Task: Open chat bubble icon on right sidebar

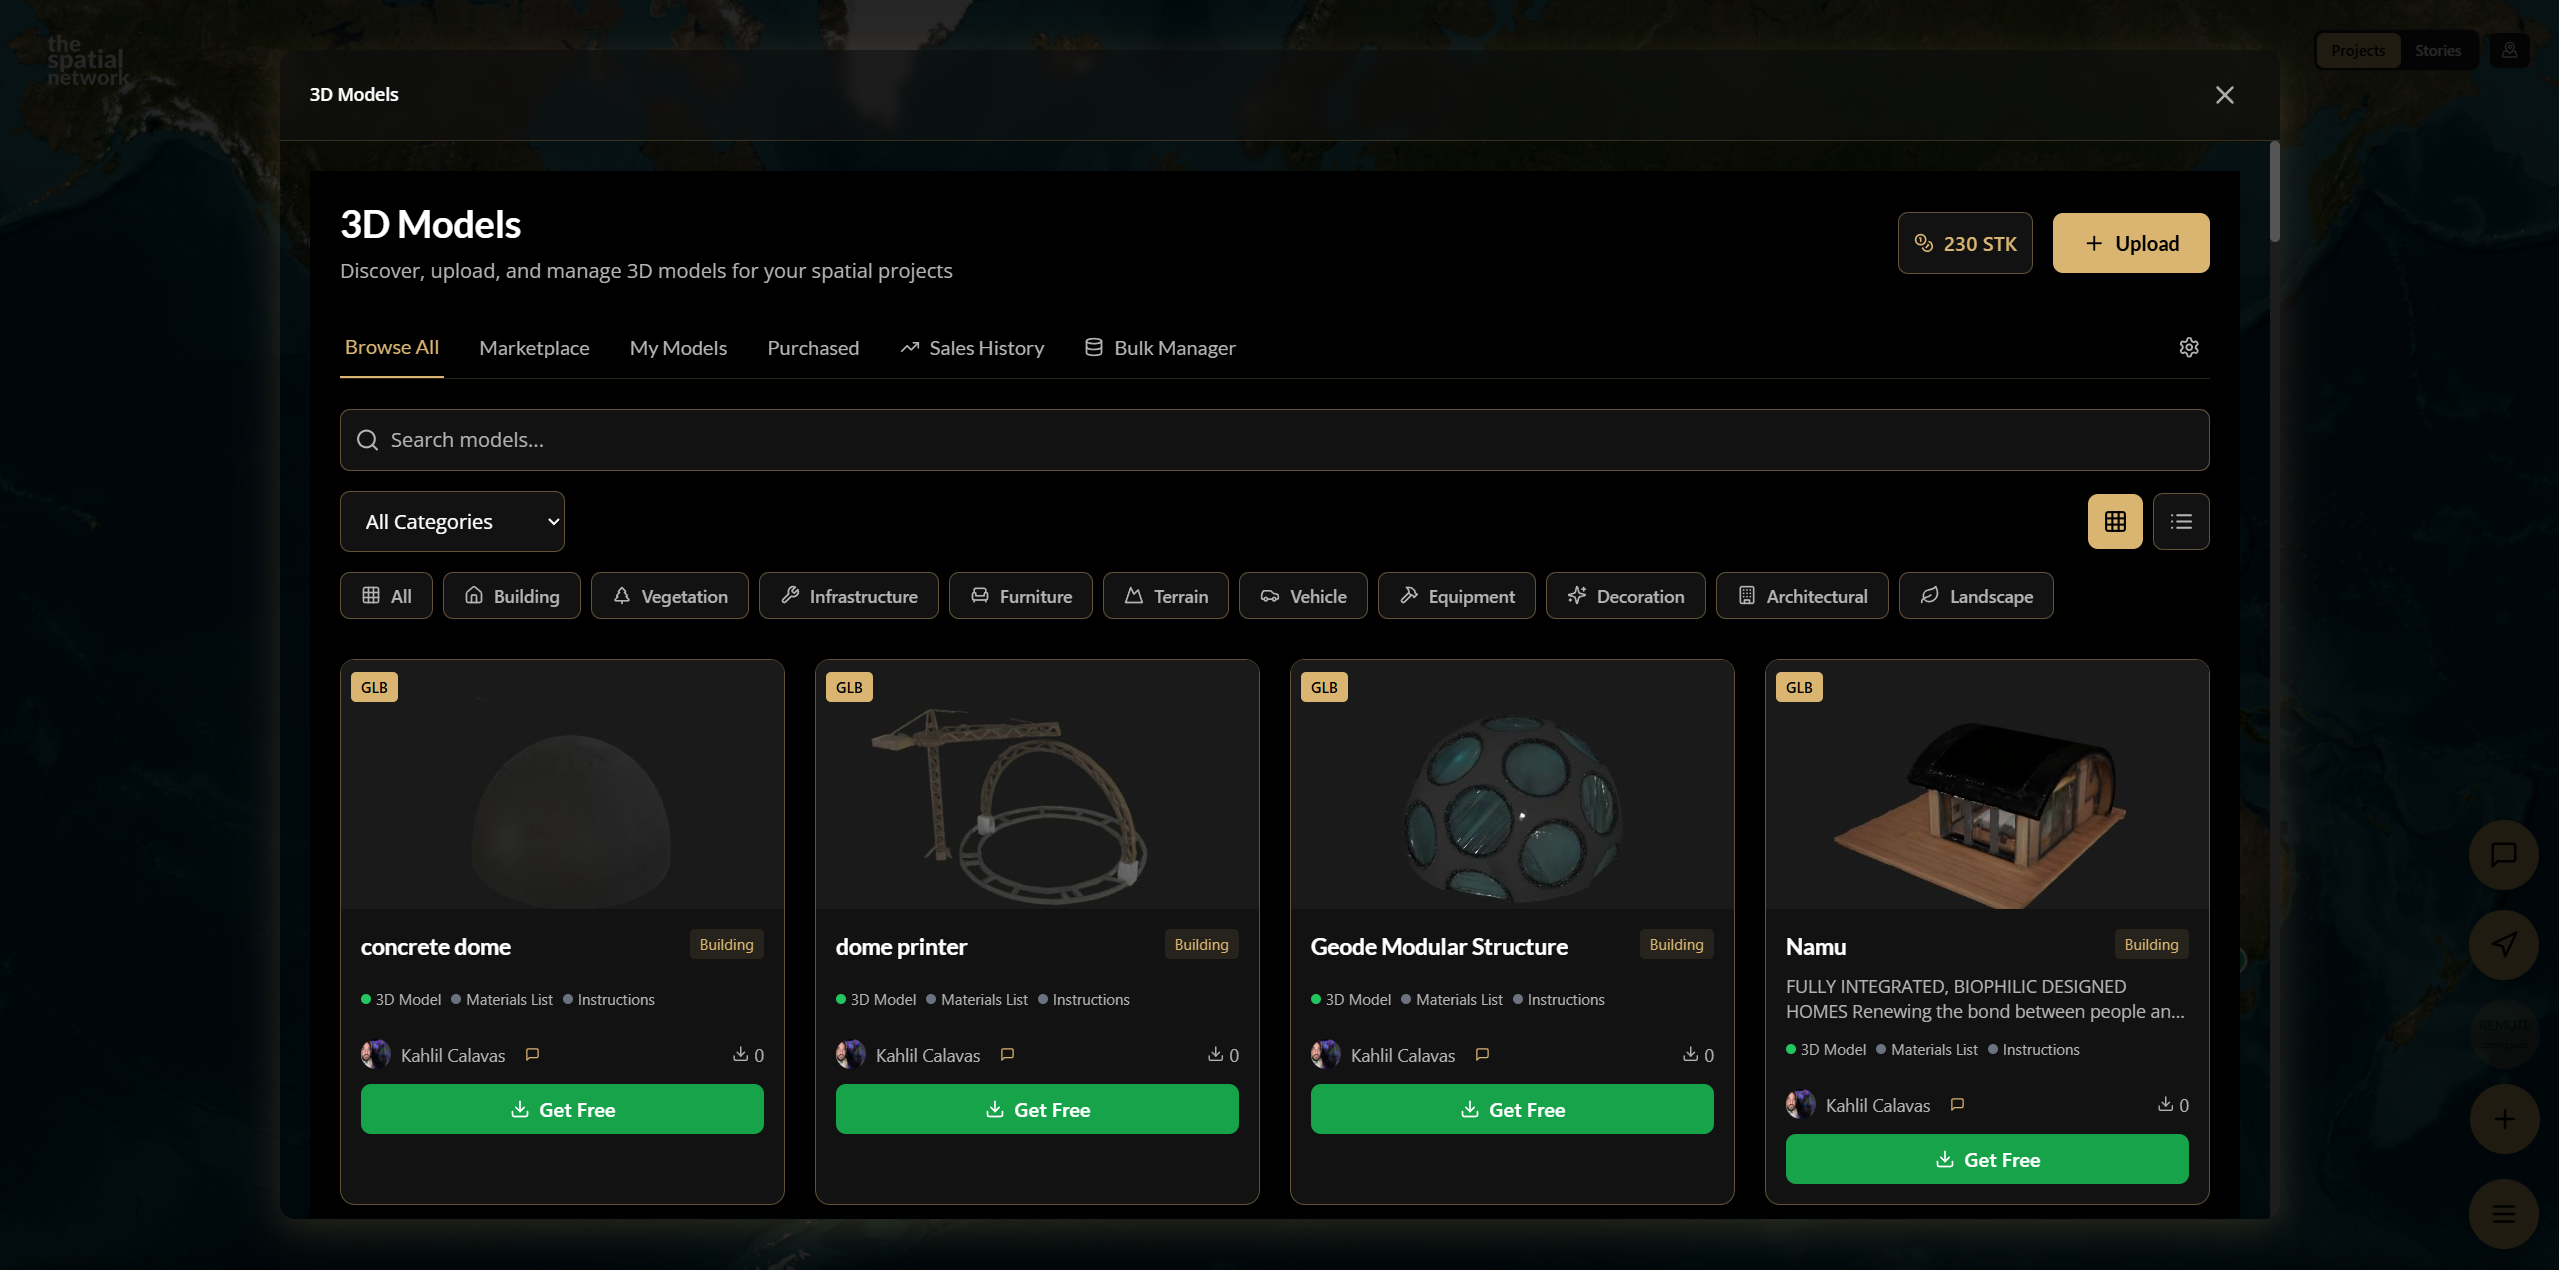Action: point(2503,855)
